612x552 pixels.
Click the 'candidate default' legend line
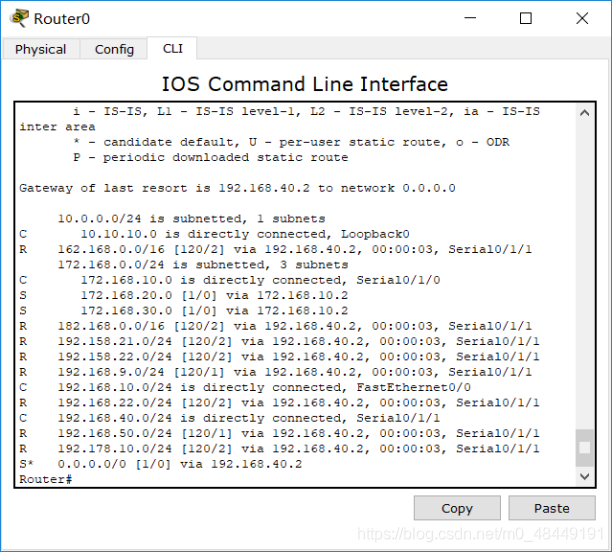click(291, 142)
